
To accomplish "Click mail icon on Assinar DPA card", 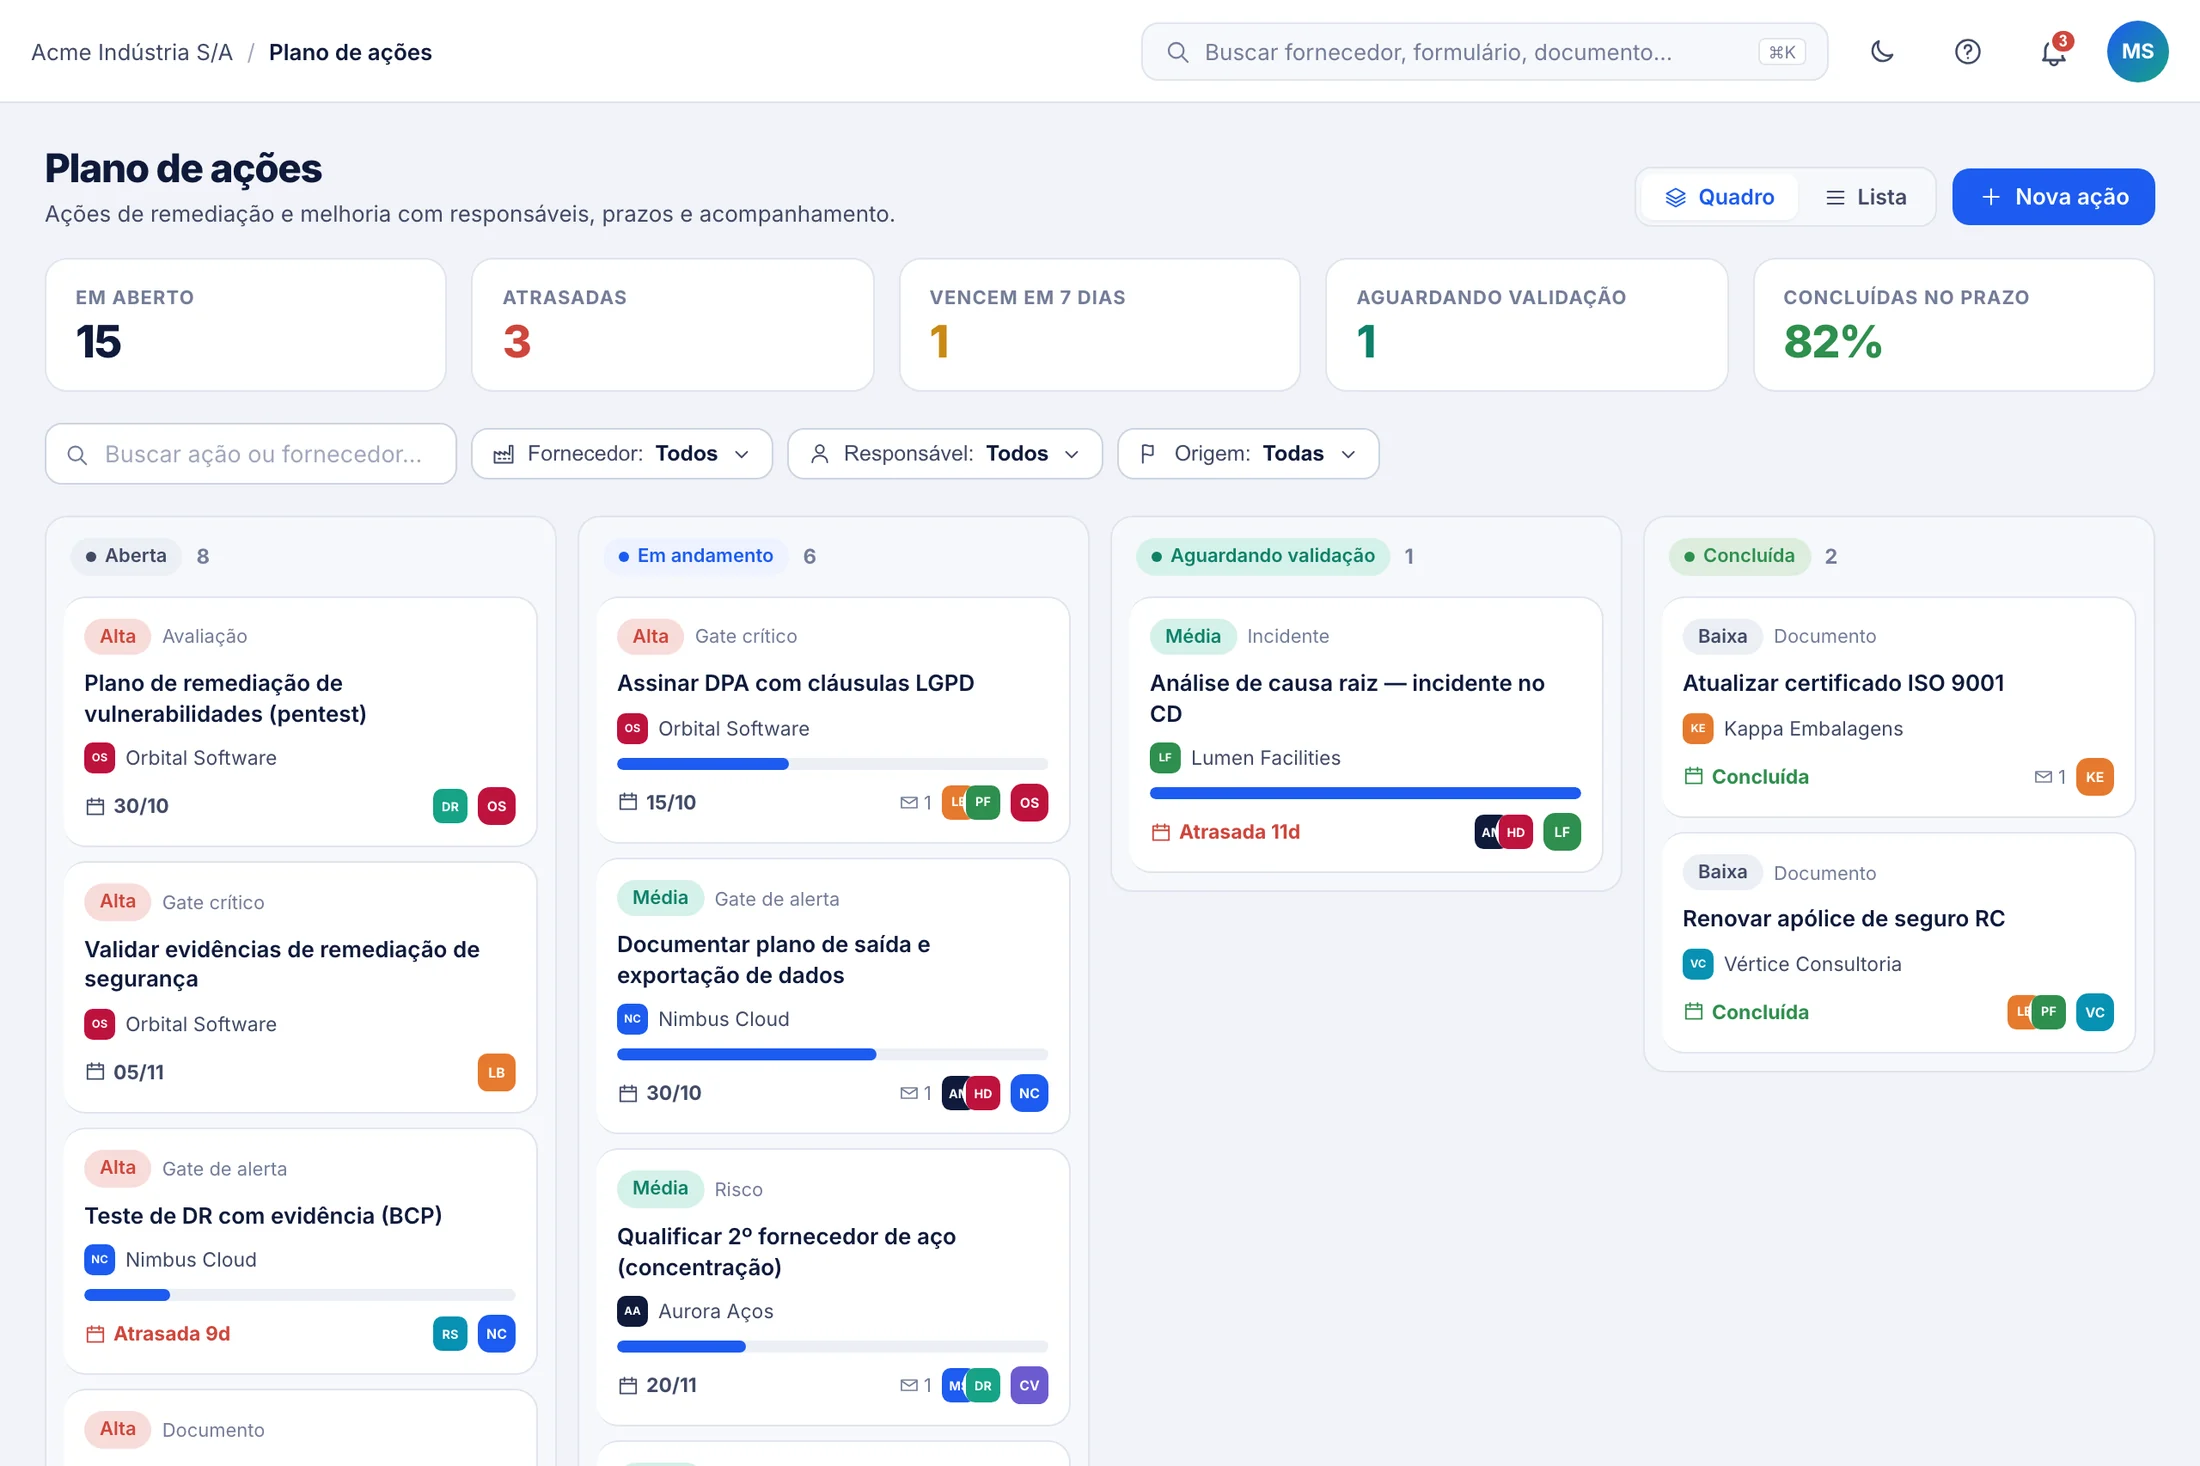I will coord(908,802).
